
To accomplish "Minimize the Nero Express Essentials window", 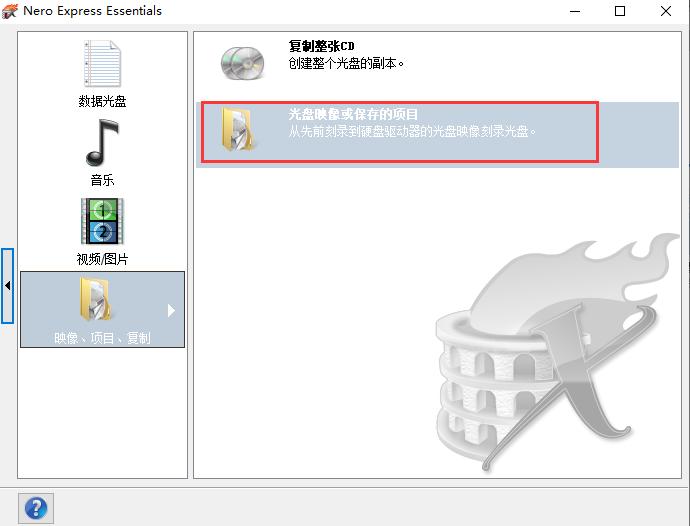I will pyautogui.click(x=575, y=11).
